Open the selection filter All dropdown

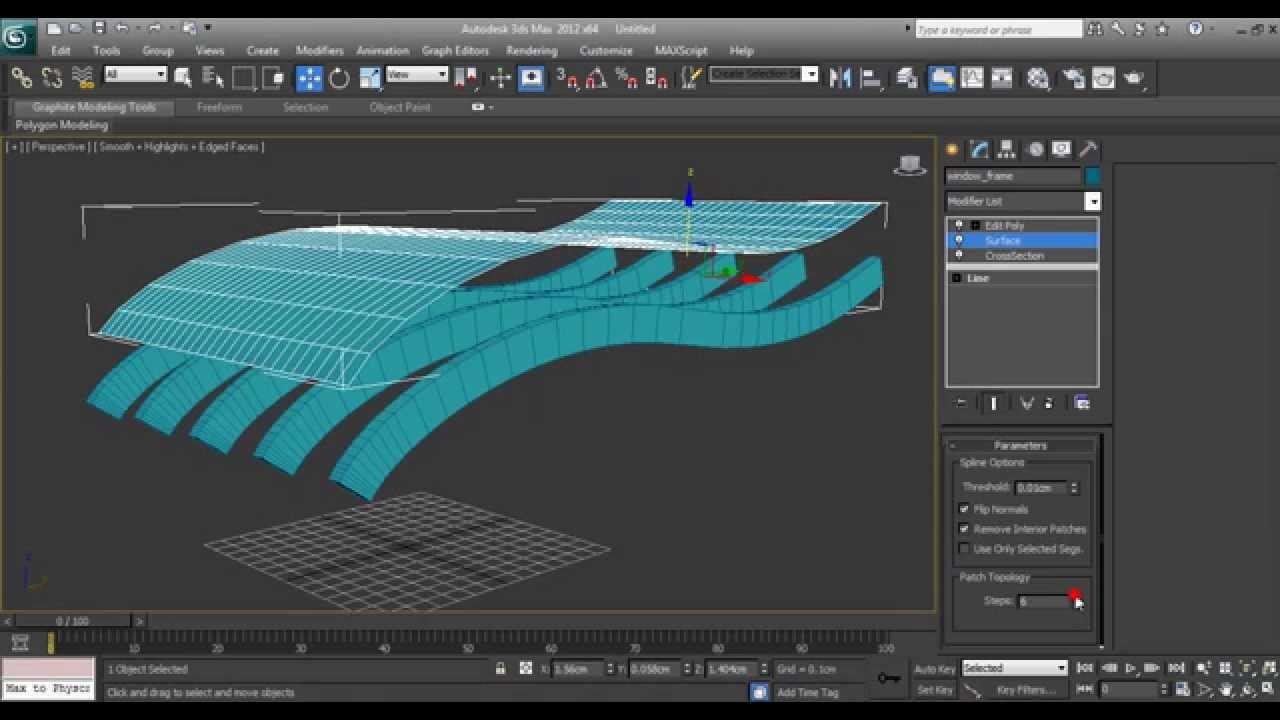coord(135,75)
